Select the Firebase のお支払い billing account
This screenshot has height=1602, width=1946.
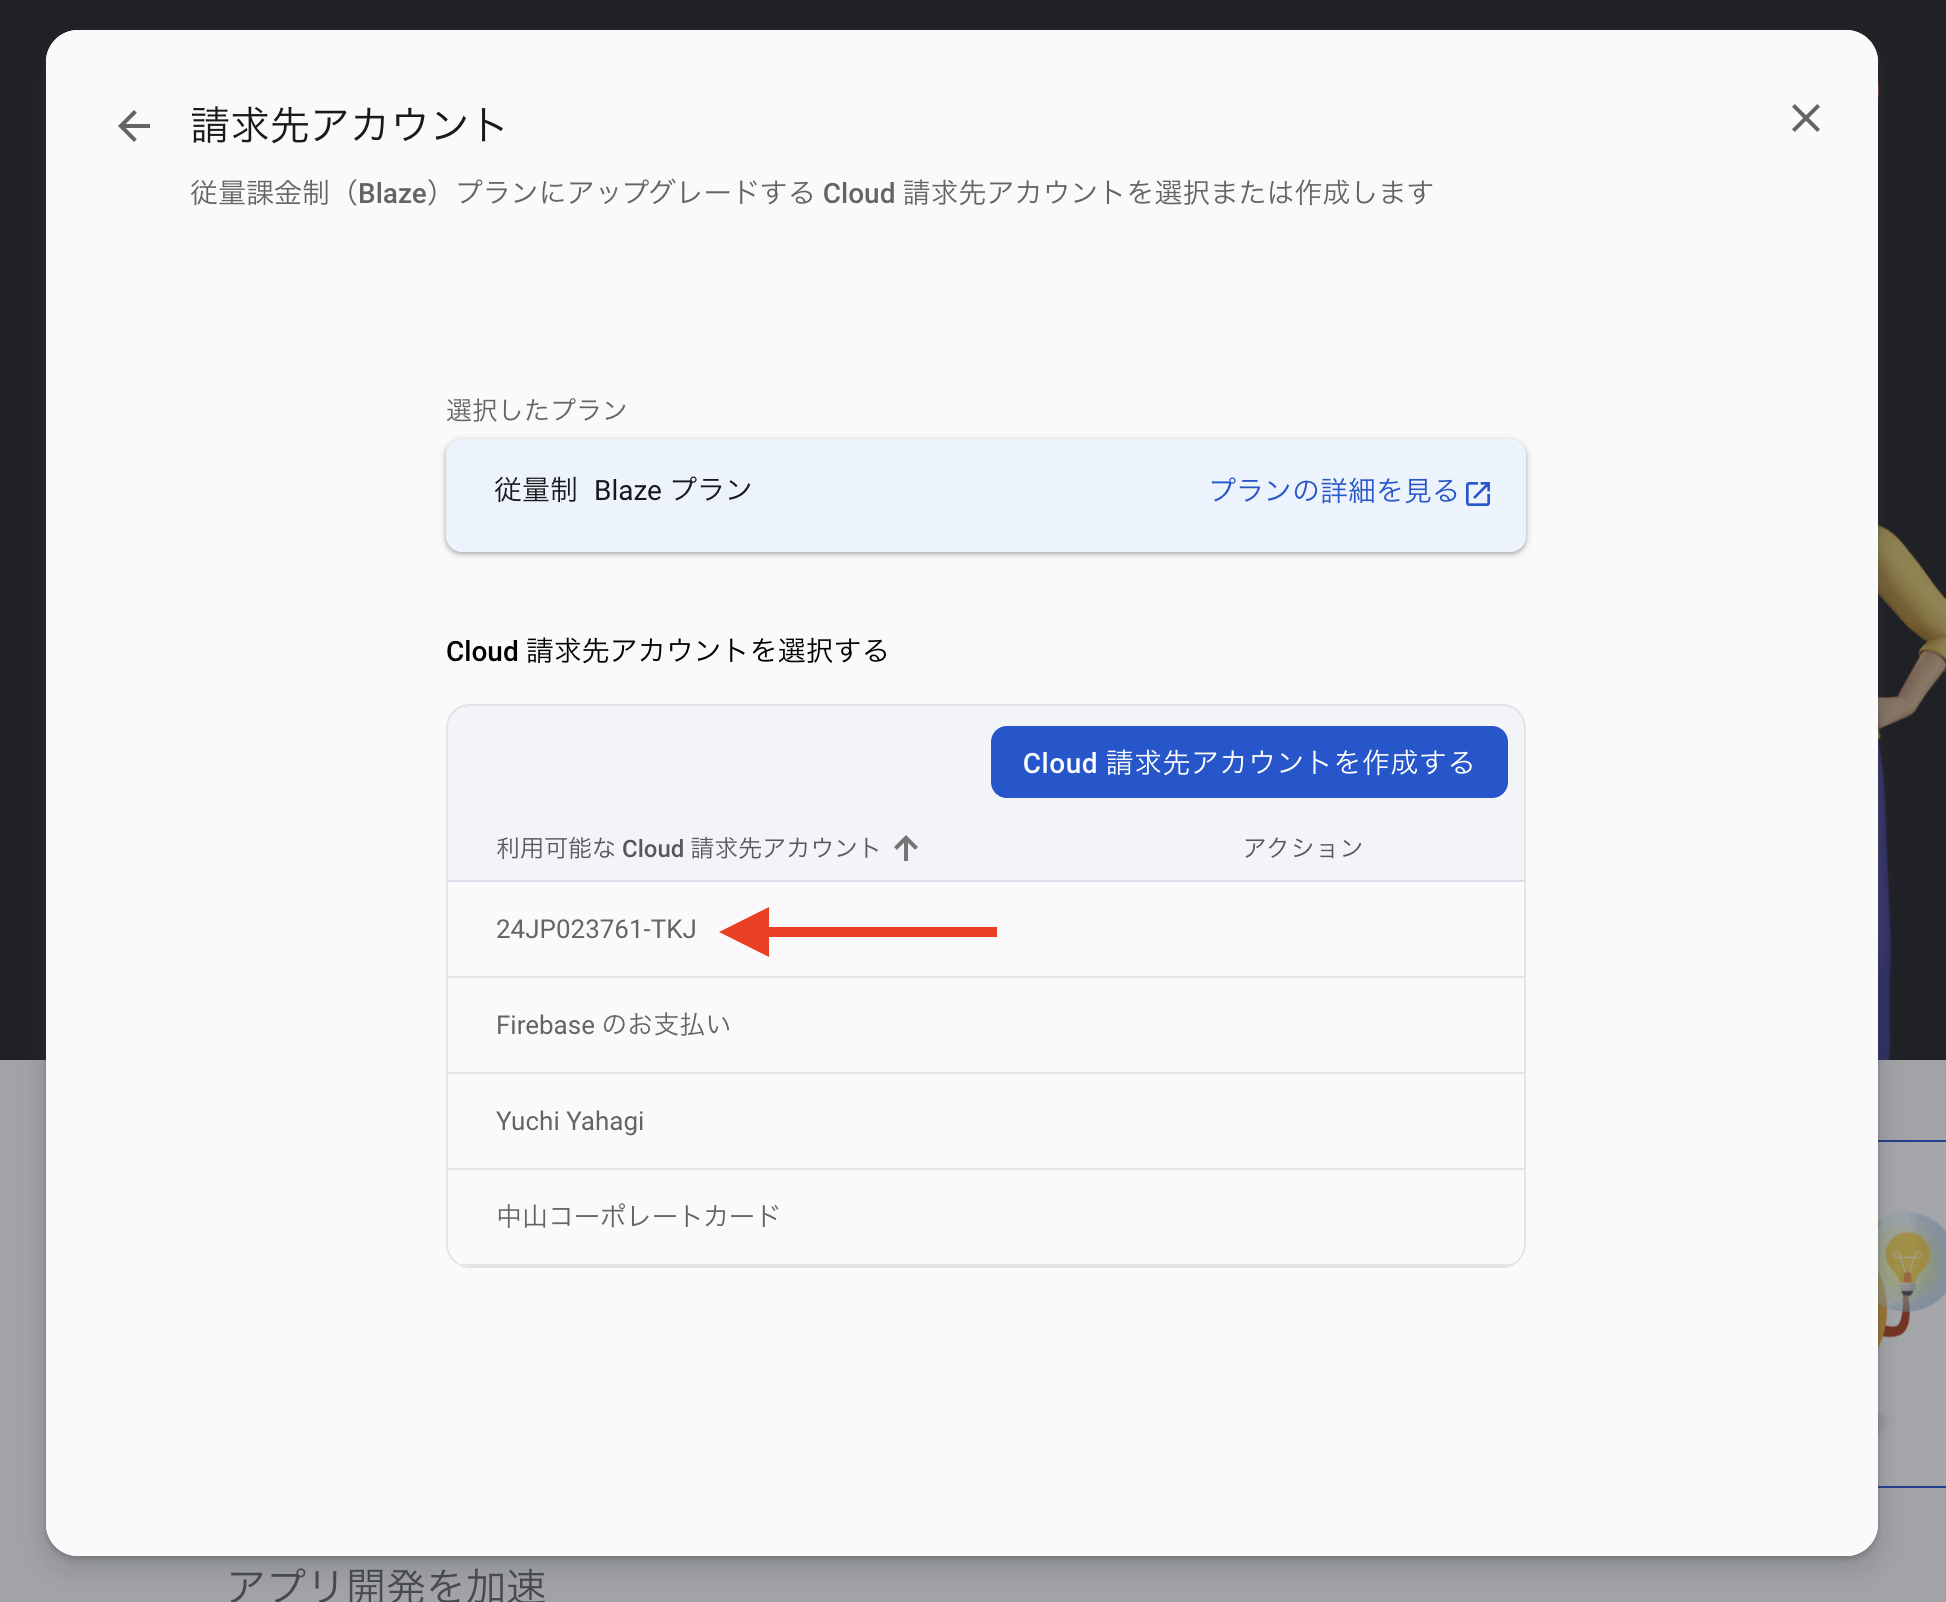(x=613, y=1025)
